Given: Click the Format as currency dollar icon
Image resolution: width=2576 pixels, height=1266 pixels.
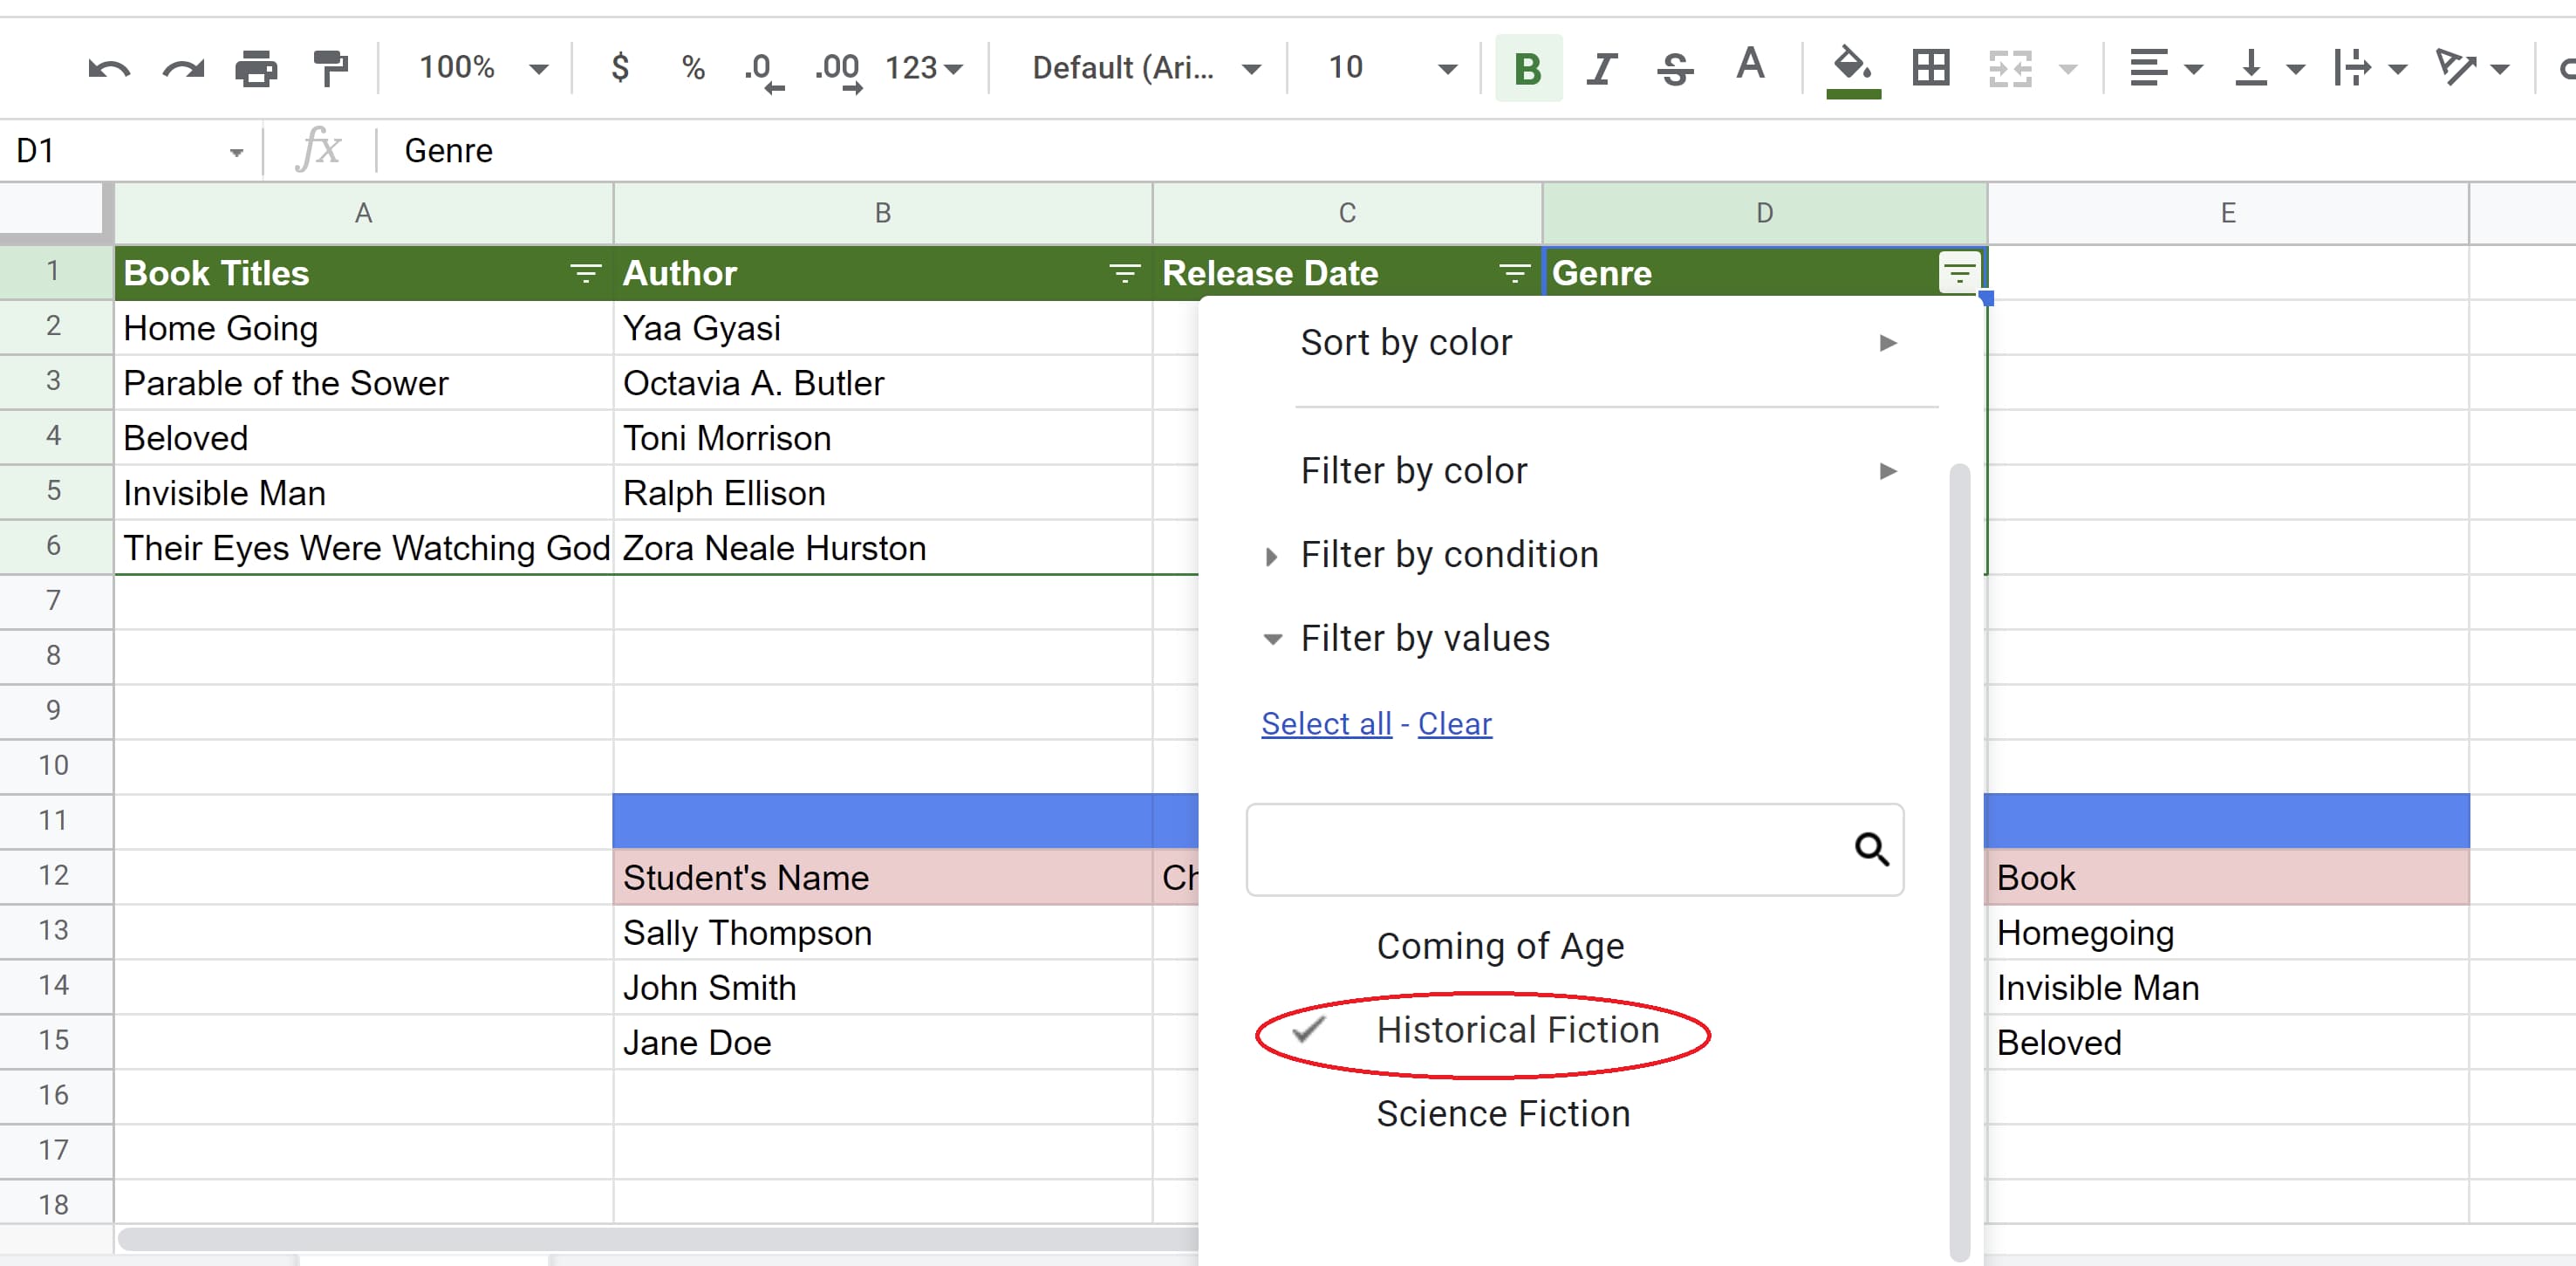Looking at the screenshot, I should coord(620,68).
